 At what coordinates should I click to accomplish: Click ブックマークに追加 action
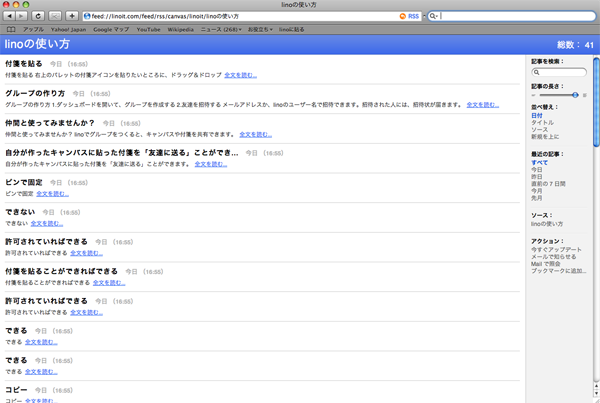558,271
